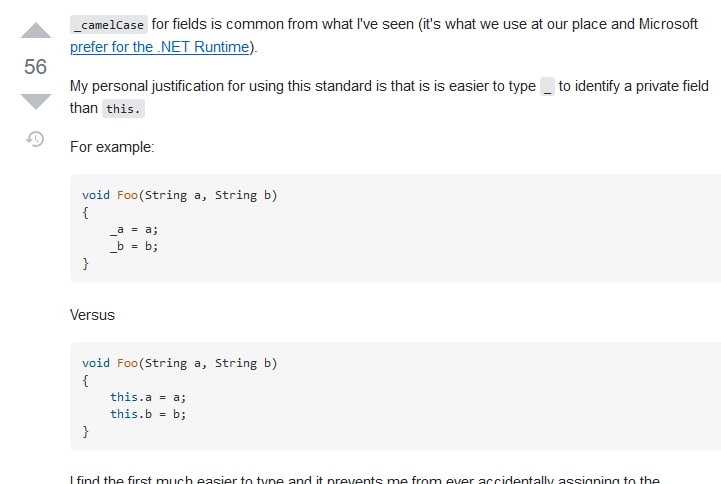Downvote the answer using the down arrow
Screen dimensions: 721x484
click(36, 101)
